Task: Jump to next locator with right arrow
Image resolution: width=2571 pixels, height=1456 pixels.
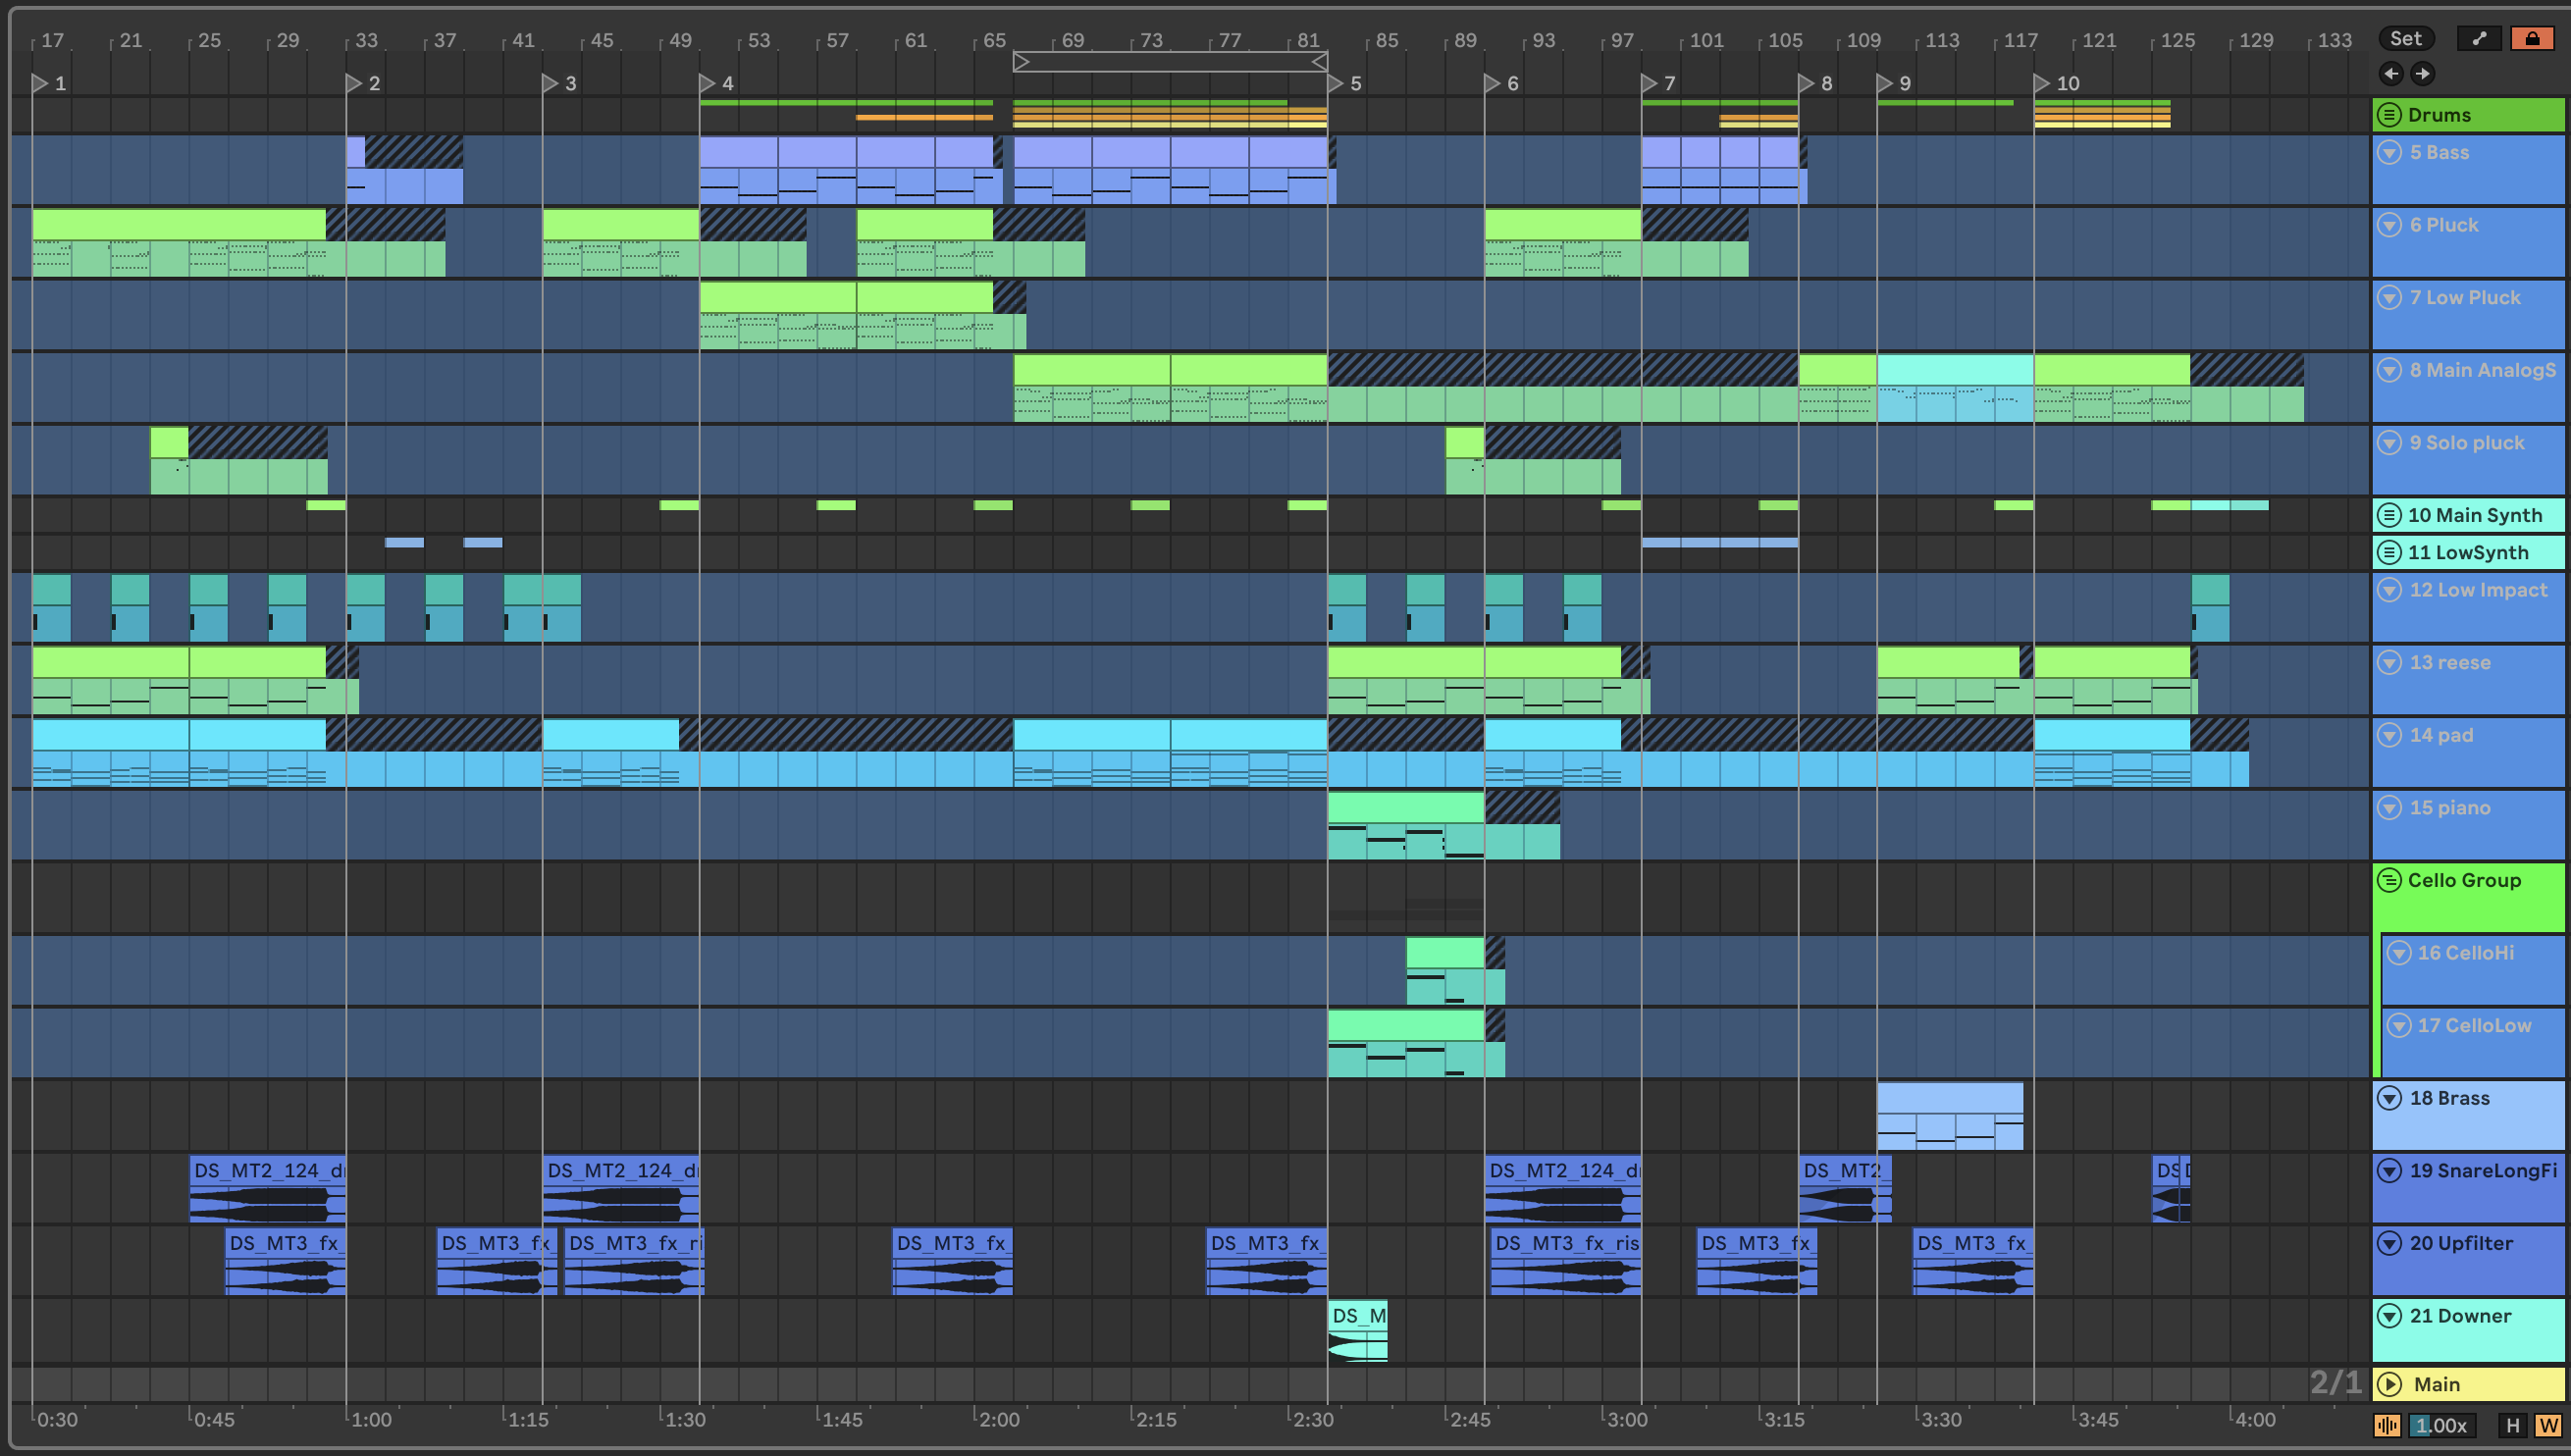Action: [x=2422, y=73]
